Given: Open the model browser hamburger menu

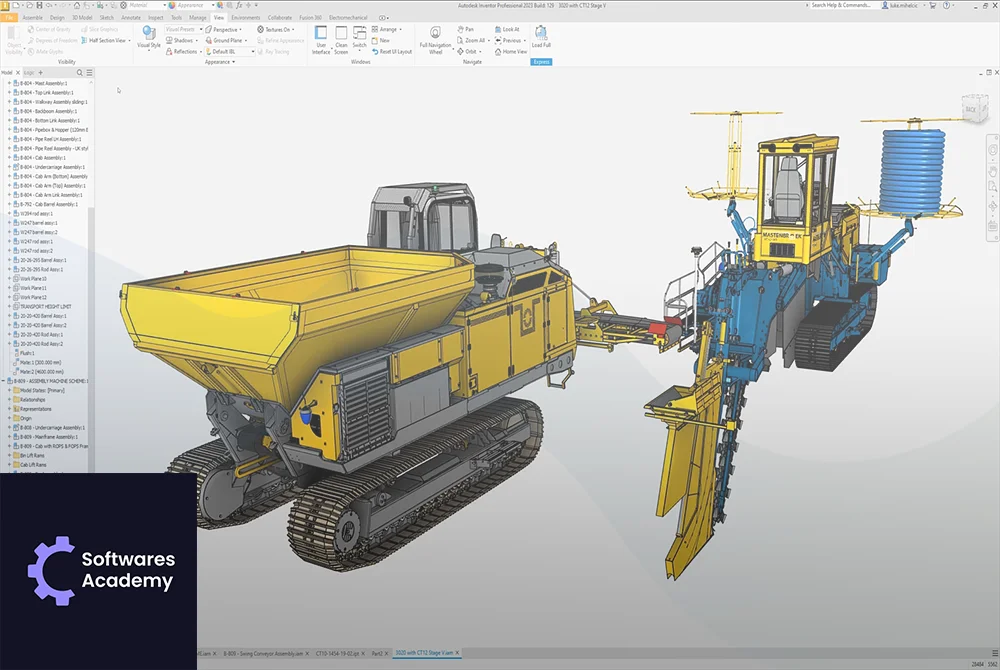Looking at the screenshot, I should (x=89, y=73).
